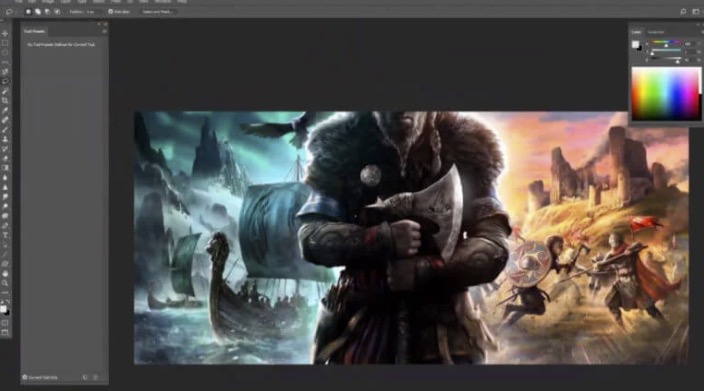Select the Brush tool

(5, 130)
